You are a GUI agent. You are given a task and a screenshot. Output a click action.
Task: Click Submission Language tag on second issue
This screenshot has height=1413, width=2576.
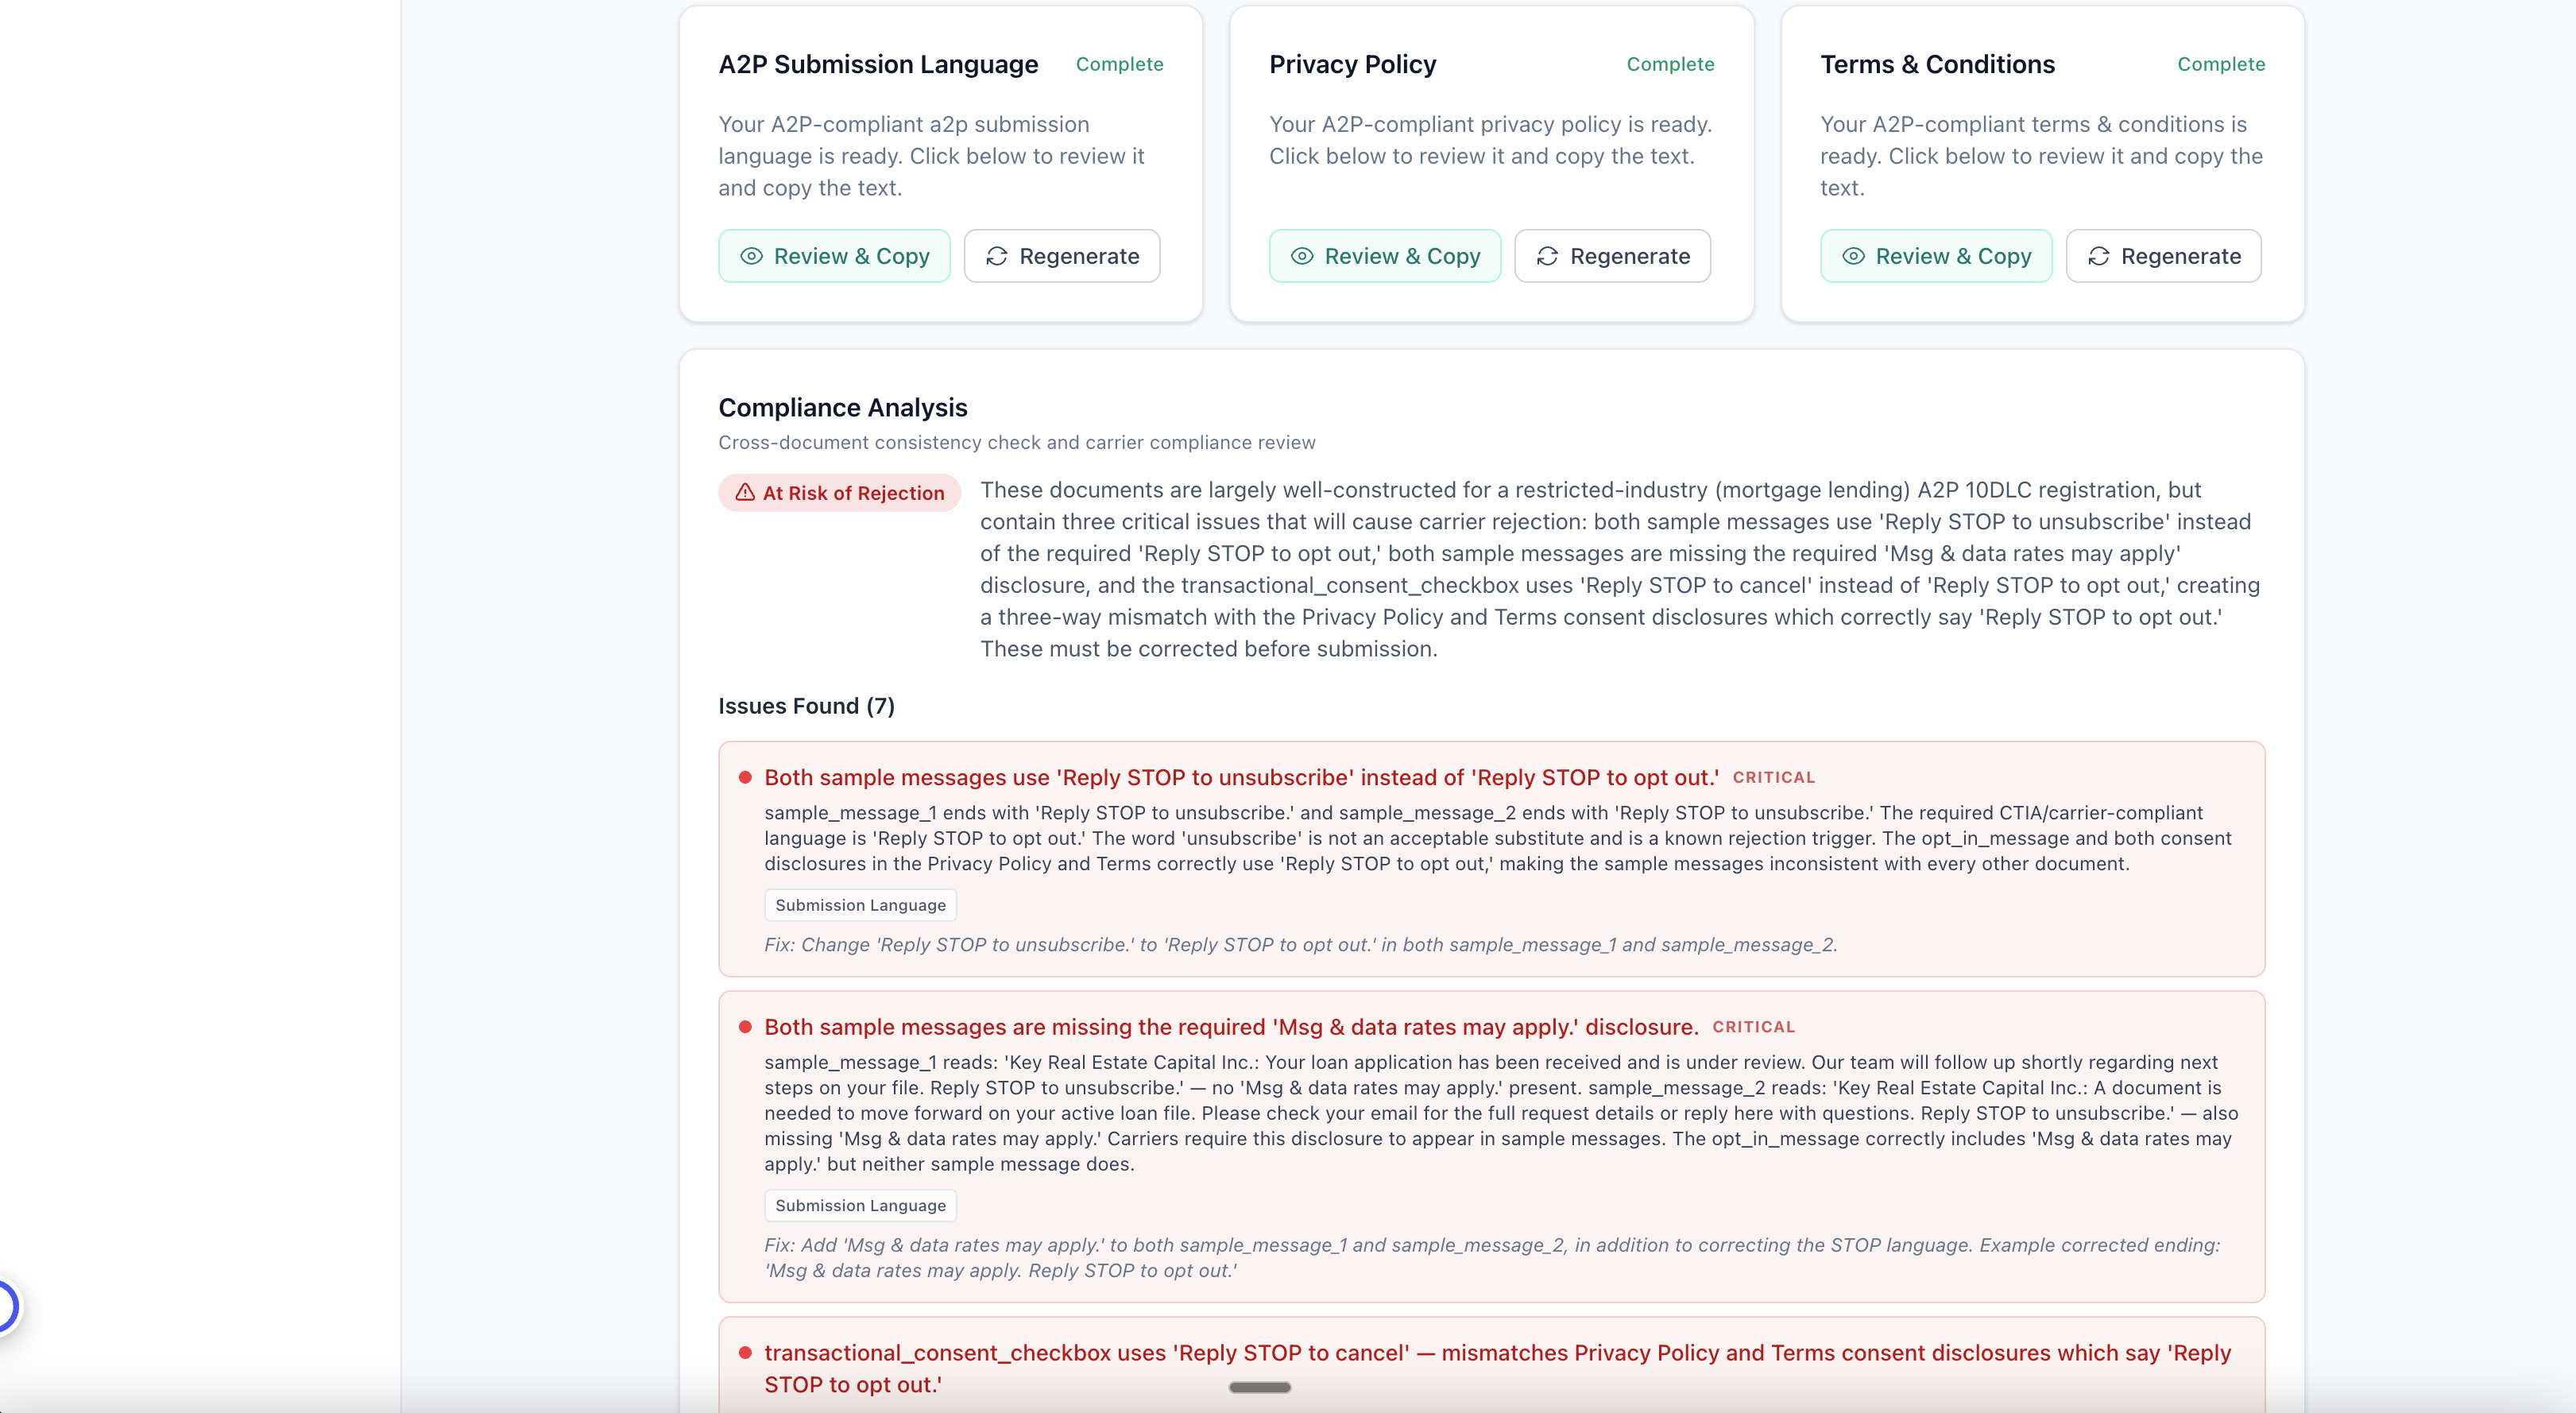[860, 1205]
